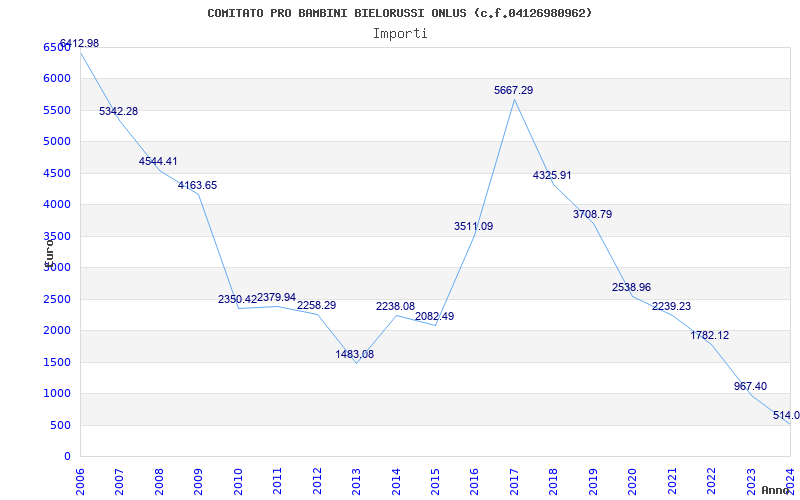Click the 6000 y-axis tick label
The height and width of the screenshot is (500, 800).
57,79
